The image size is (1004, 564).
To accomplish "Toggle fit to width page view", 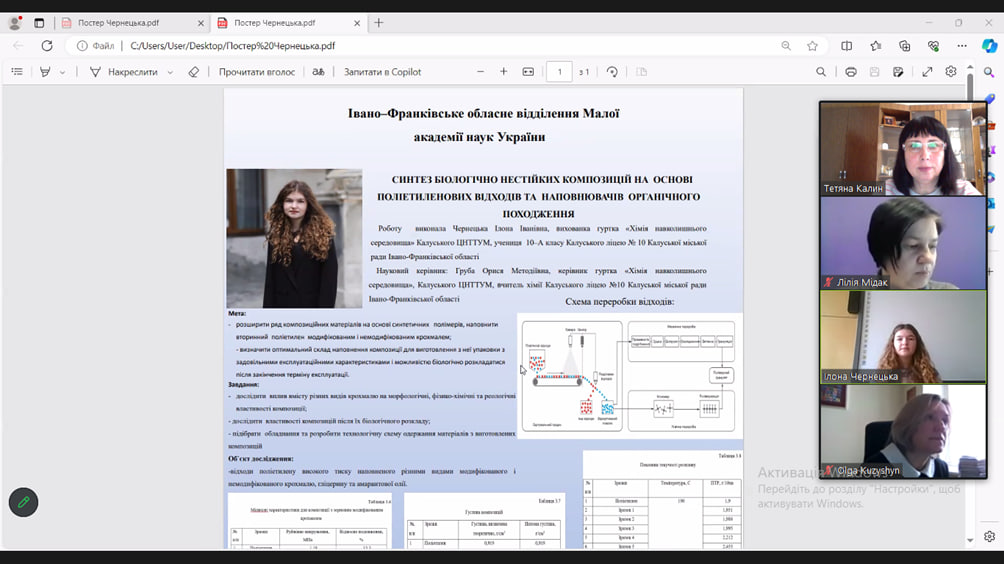I will click(x=528, y=72).
